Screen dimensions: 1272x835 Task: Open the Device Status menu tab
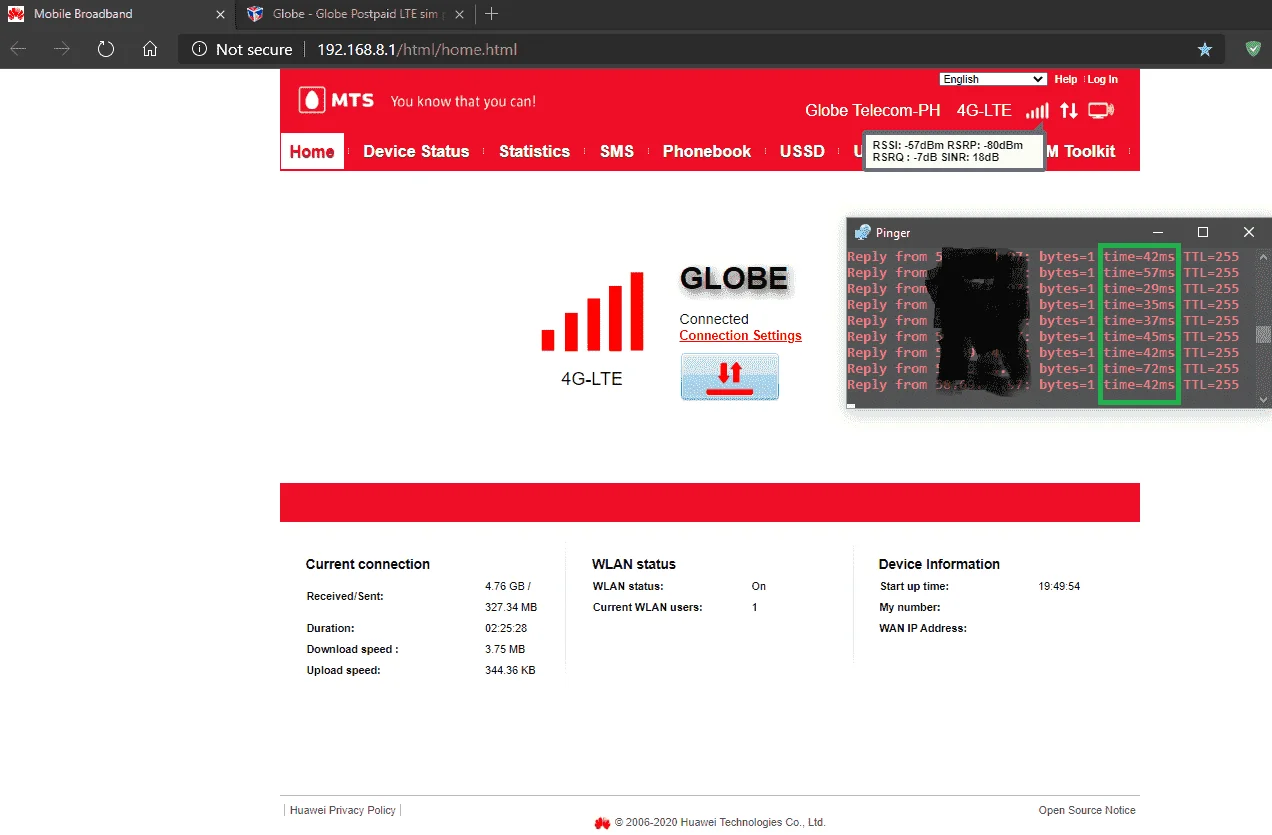tap(416, 151)
